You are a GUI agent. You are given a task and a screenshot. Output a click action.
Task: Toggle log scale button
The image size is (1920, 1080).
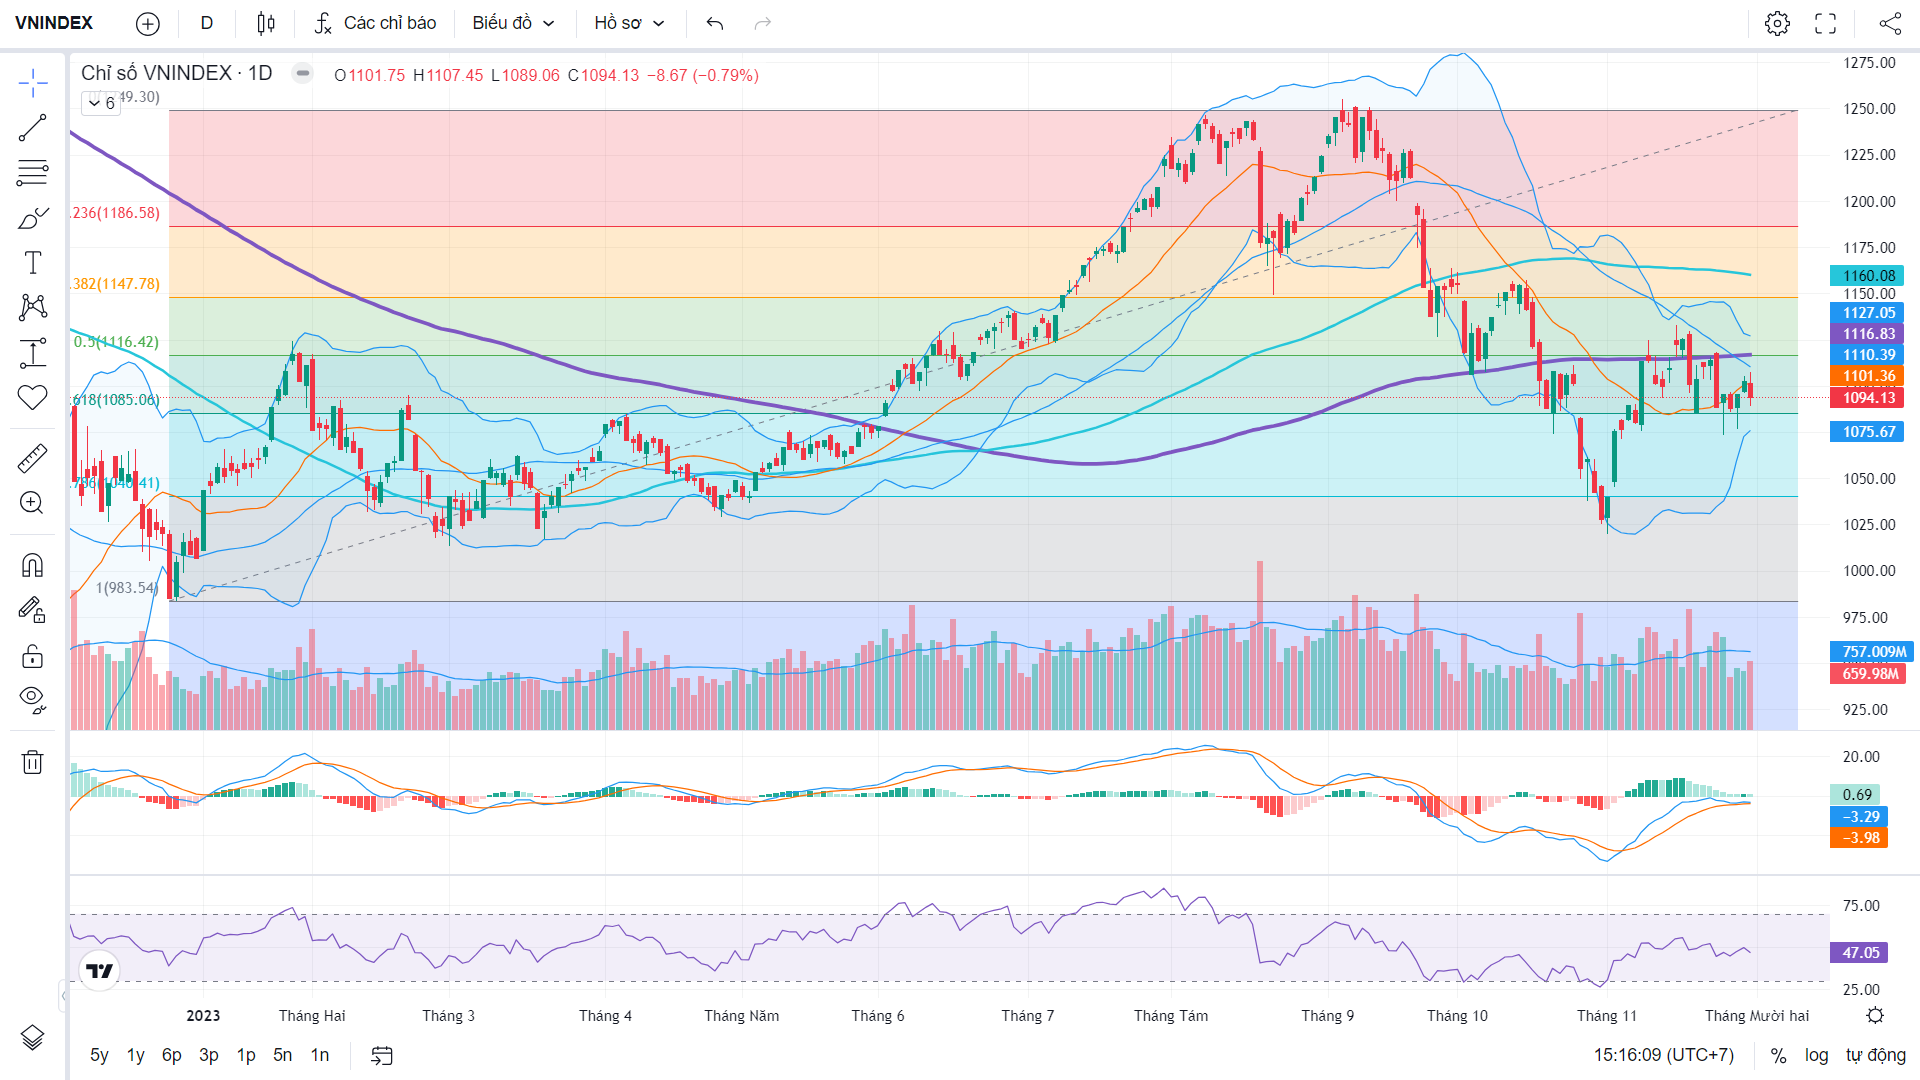coord(1816,1055)
